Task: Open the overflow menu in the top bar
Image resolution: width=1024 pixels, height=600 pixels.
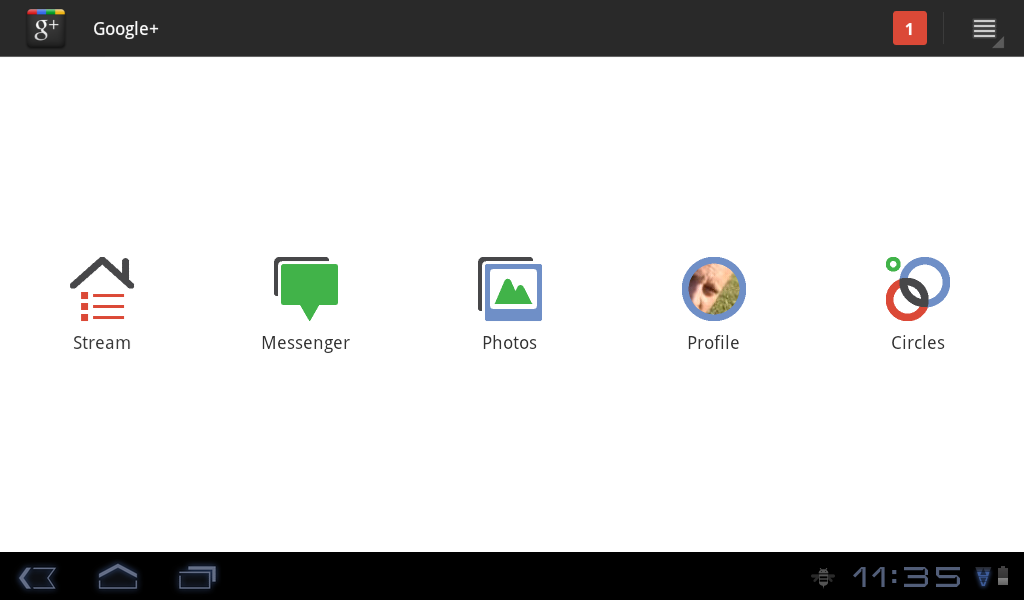Action: pos(985,29)
